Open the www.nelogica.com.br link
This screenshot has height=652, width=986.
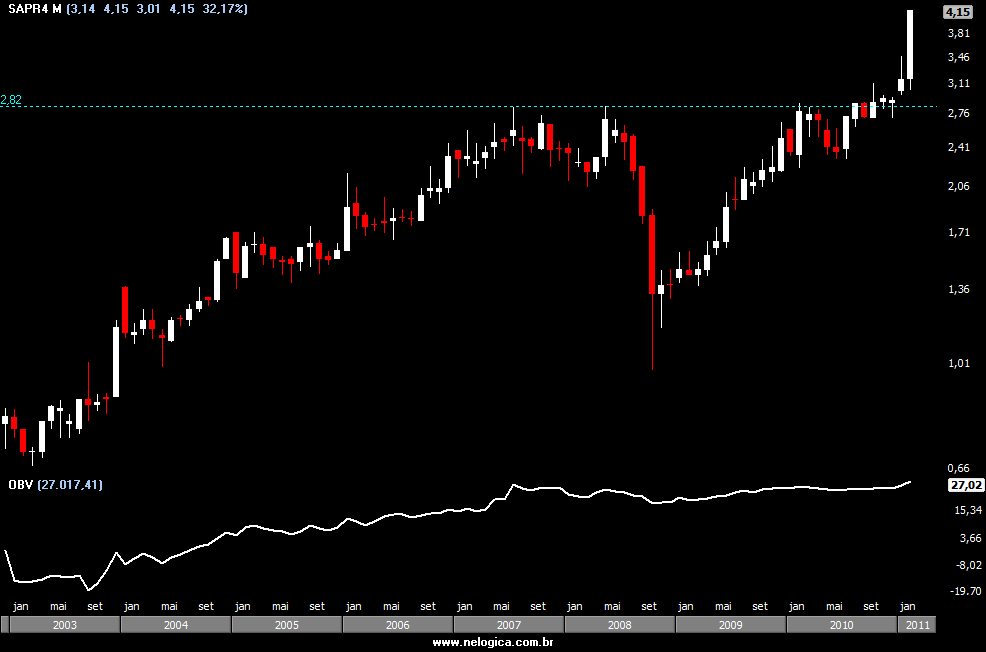pyautogui.click(x=493, y=643)
